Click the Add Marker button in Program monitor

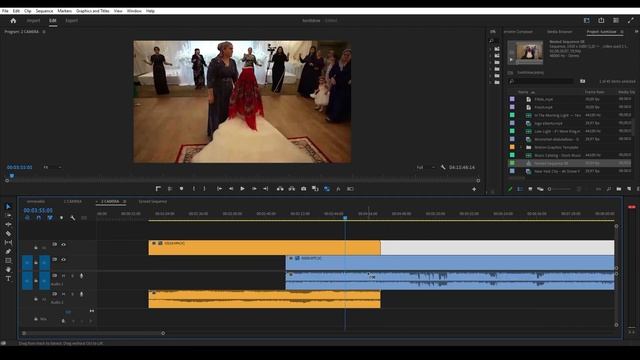(182, 189)
